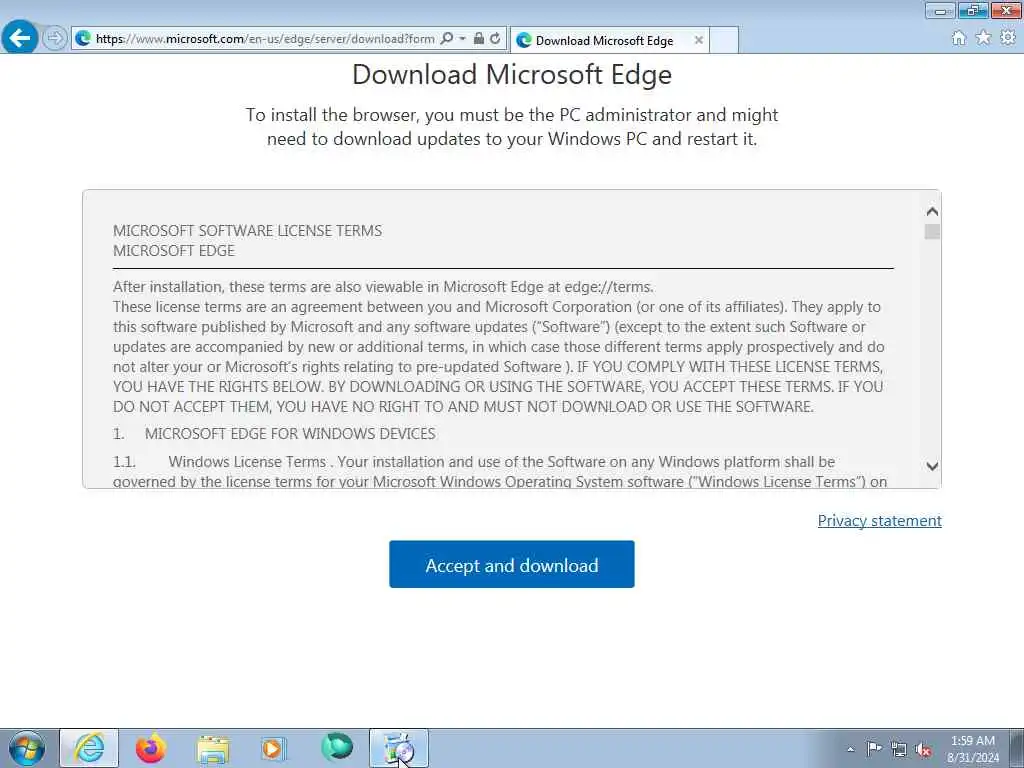Click the muted volume tray icon
The height and width of the screenshot is (768, 1024).
(x=923, y=750)
